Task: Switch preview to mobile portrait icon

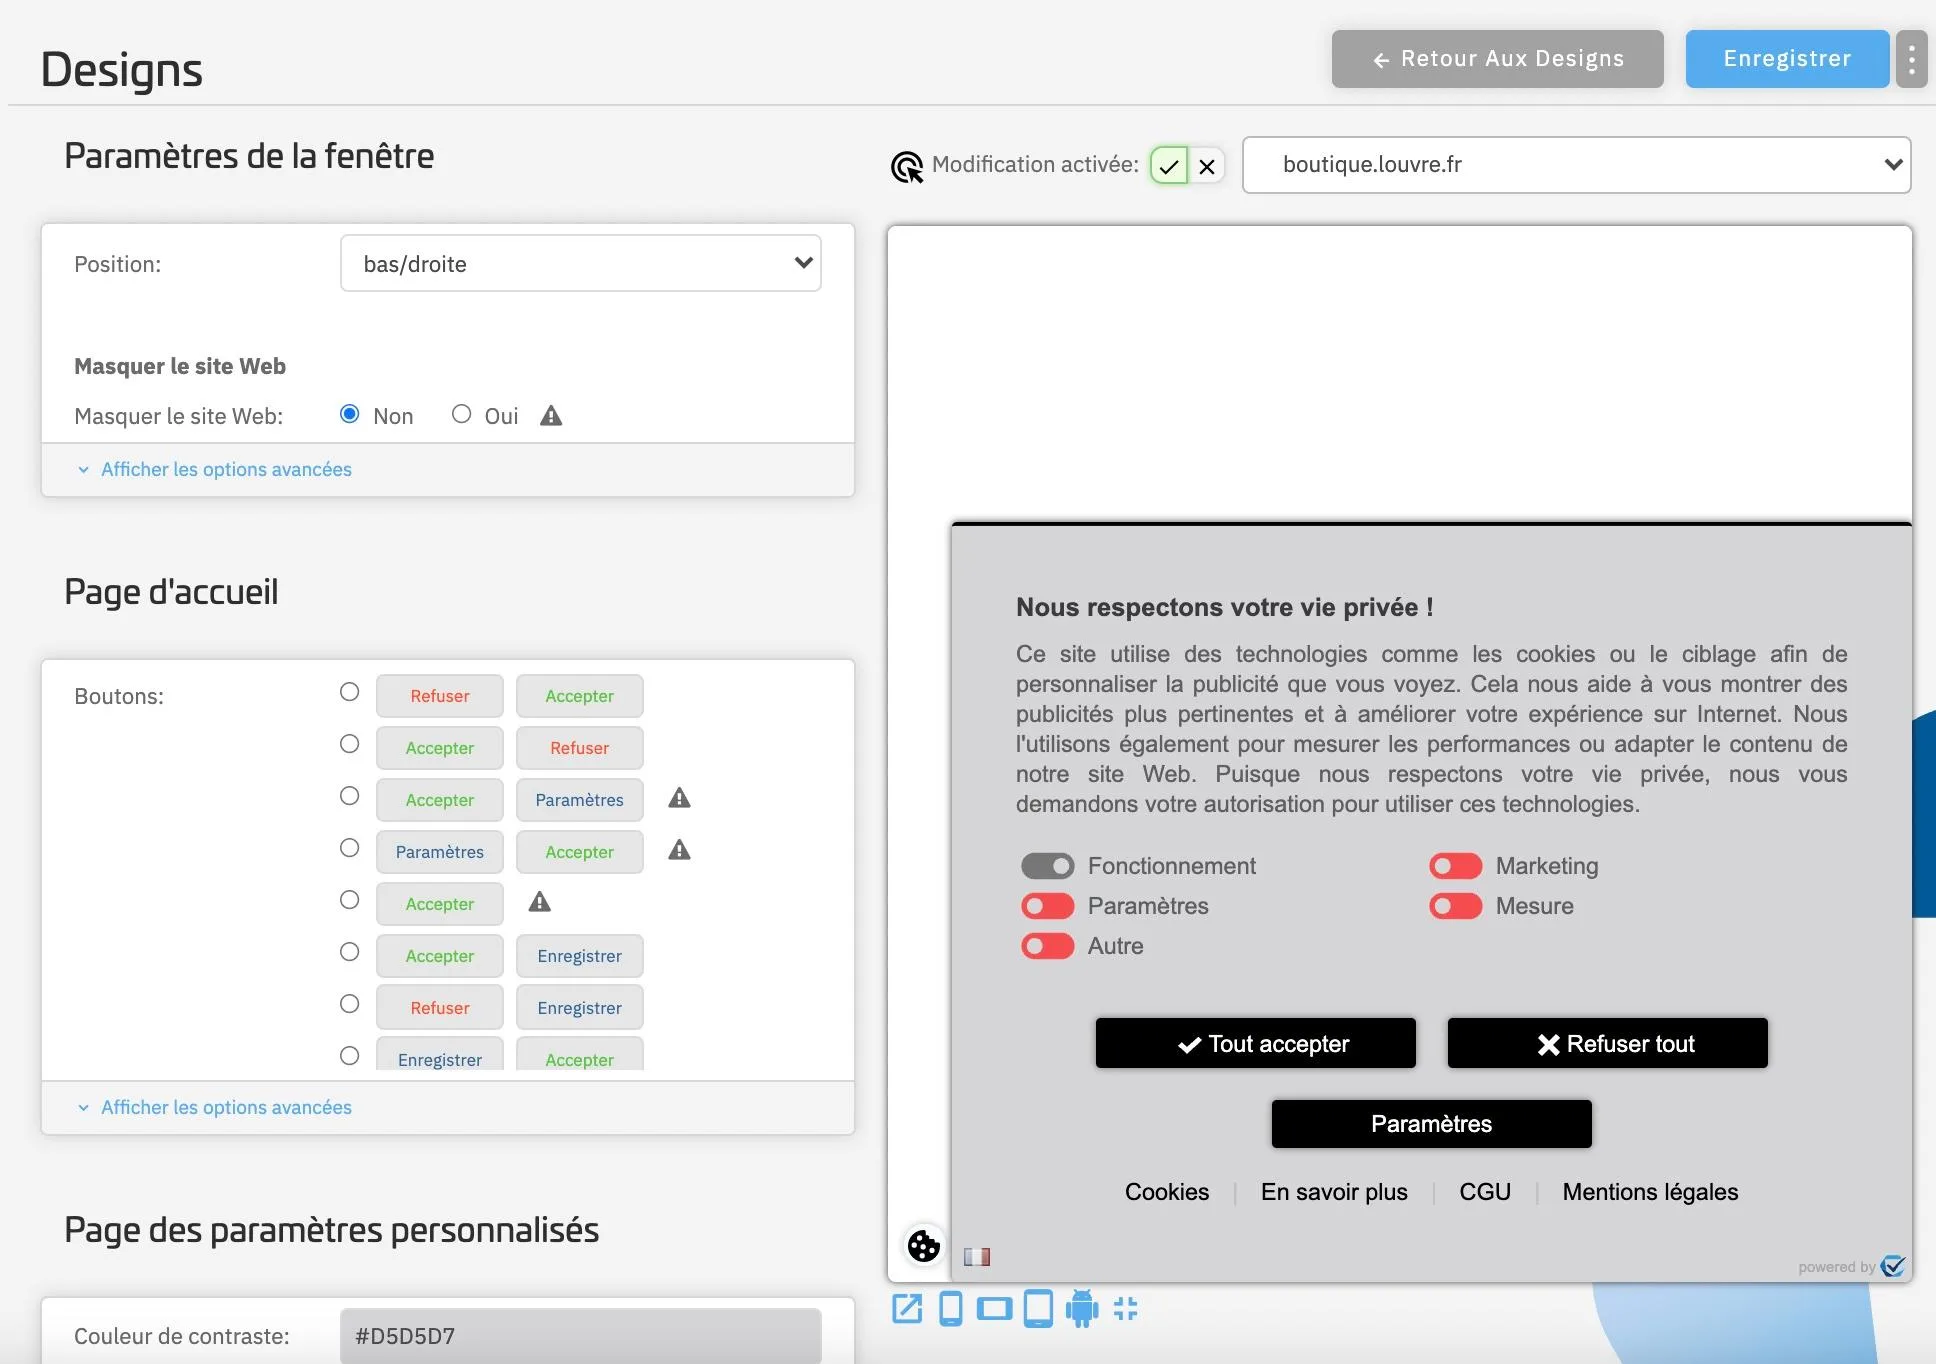Action: 951,1309
